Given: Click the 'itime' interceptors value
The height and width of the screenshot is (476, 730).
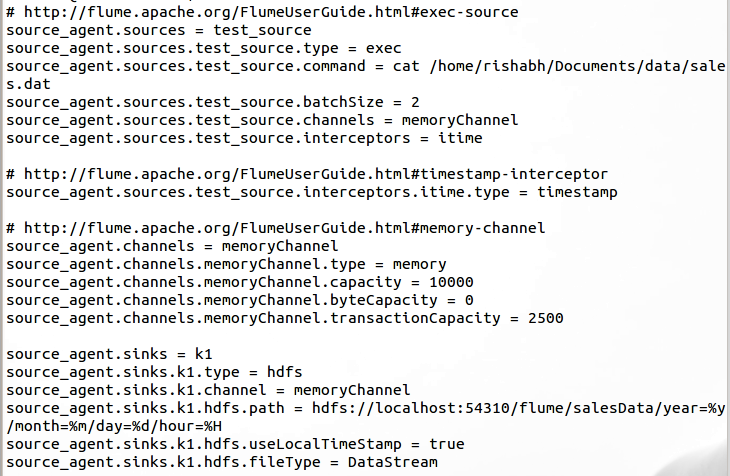Looking at the screenshot, I should point(460,138).
